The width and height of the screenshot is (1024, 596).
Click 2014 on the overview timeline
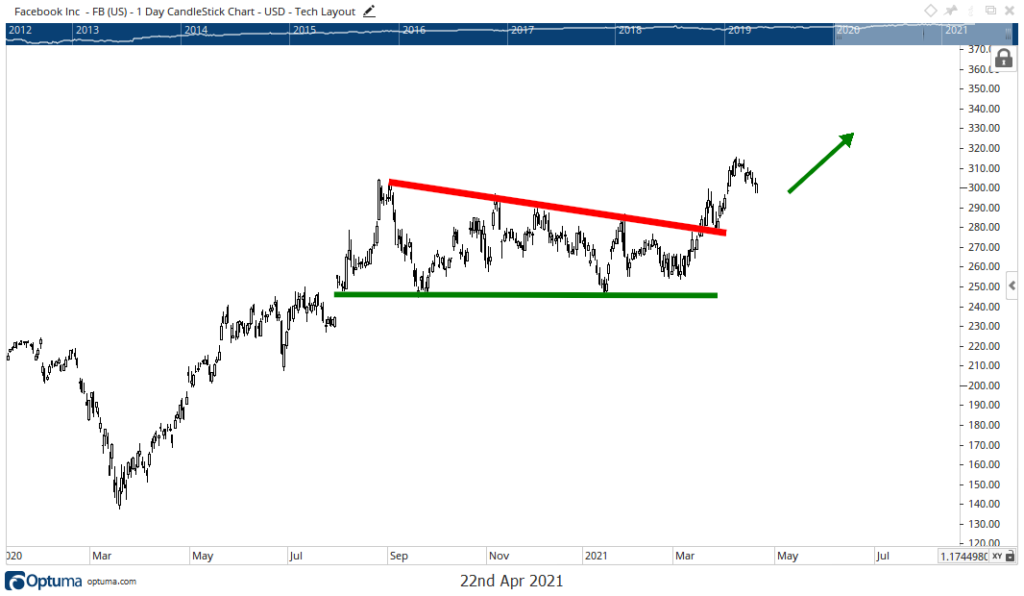click(x=196, y=30)
